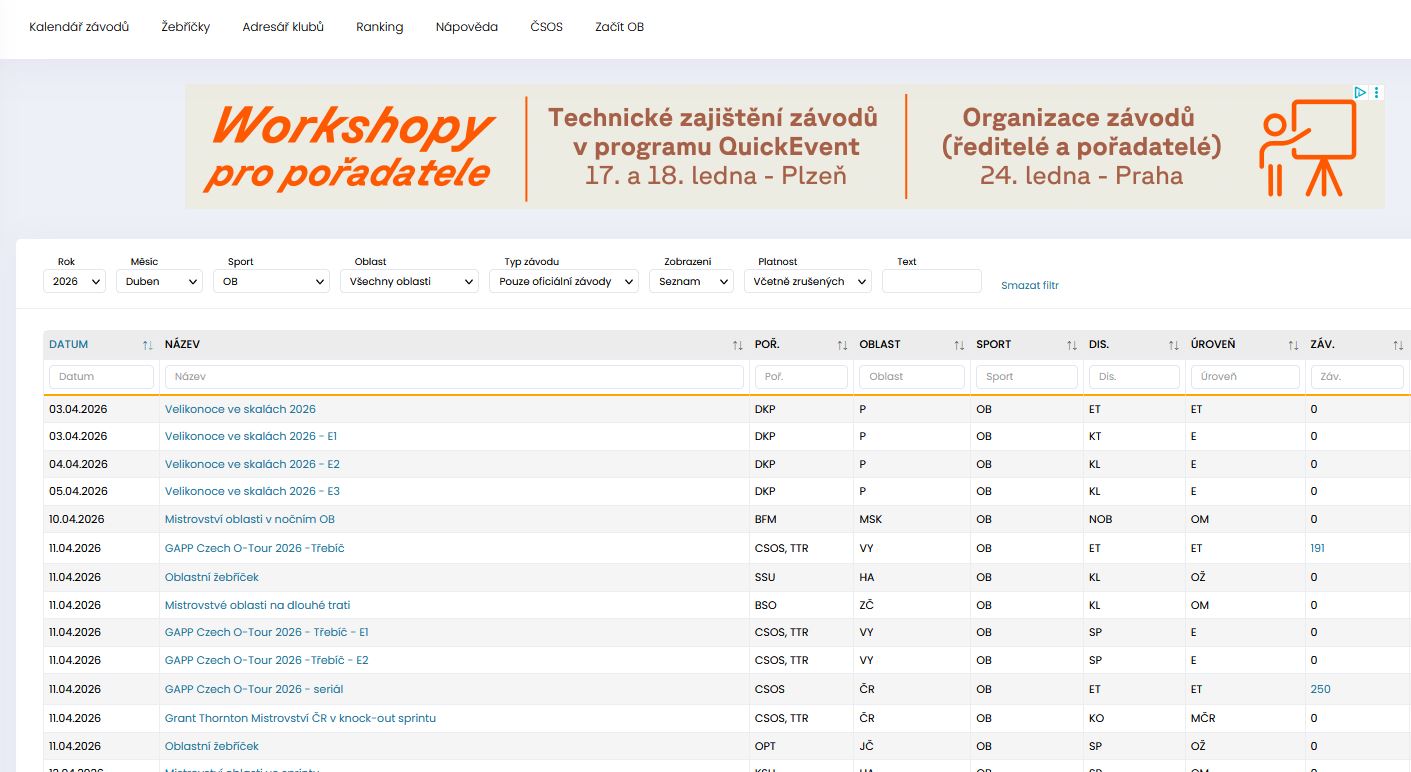1411x772 pixels.
Task: Click sort arrows in NÁZEV column header
Action: 737,345
